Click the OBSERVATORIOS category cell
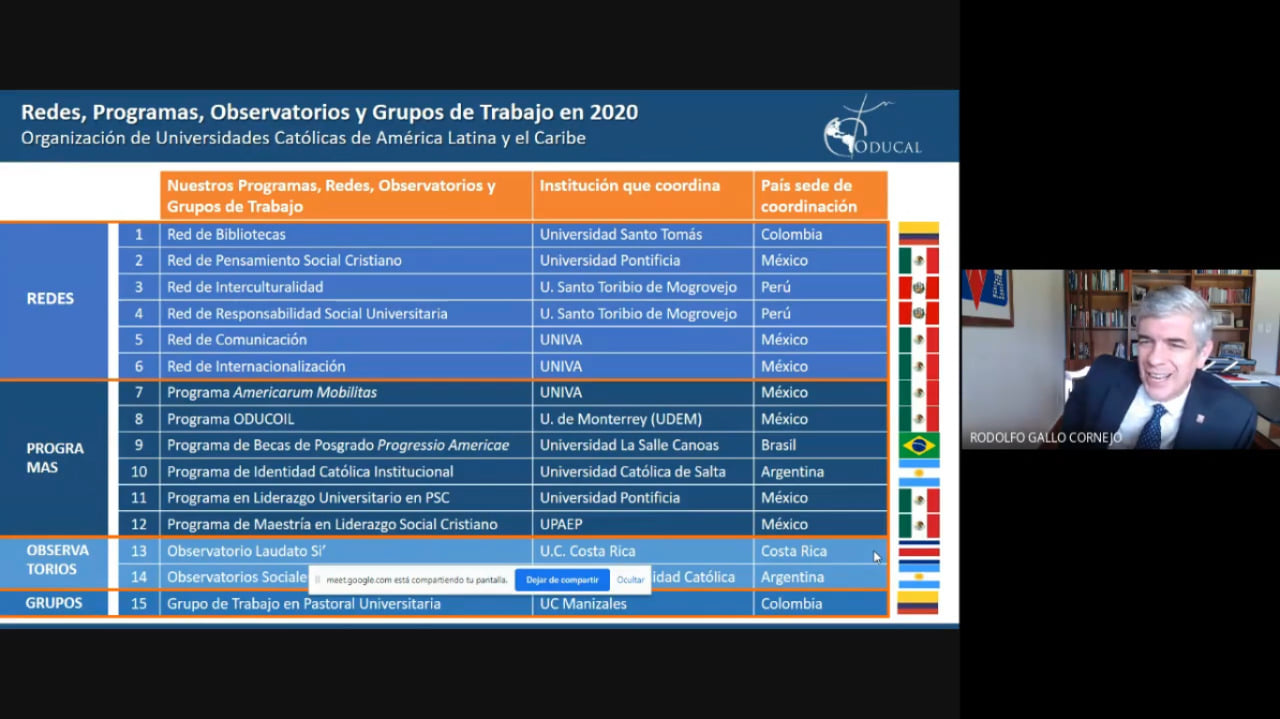The height and width of the screenshot is (719, 1280). pos(57,560)
